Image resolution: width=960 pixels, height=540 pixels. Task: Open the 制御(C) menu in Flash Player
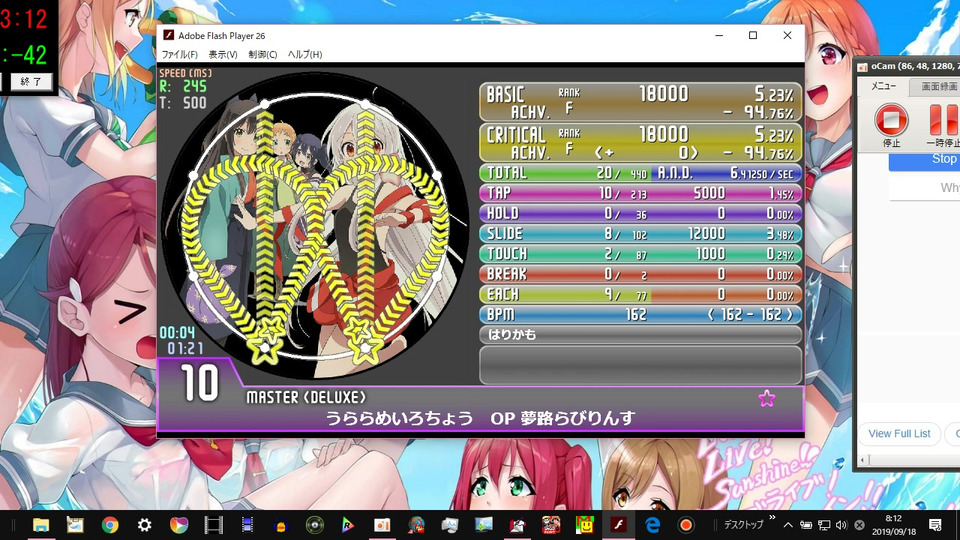(263, 54)
